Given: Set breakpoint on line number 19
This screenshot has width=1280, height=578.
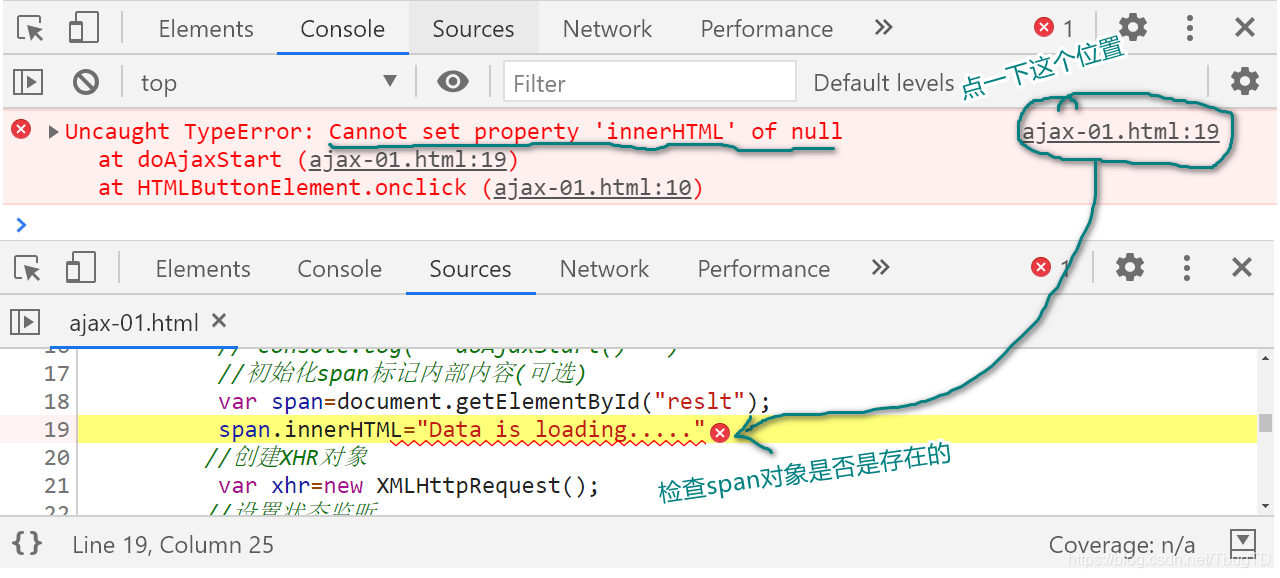Looking at the screenshot, I should tap(57, 429).
